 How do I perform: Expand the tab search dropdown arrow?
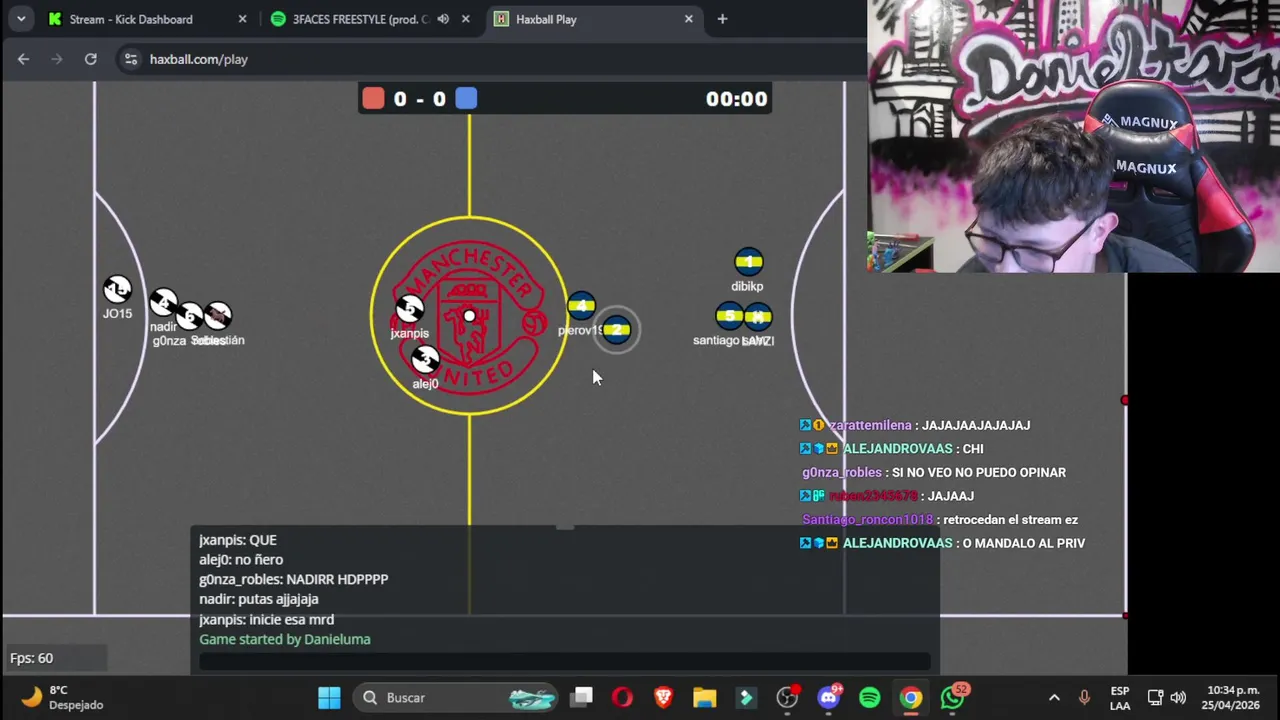click(x=21, y=19)
